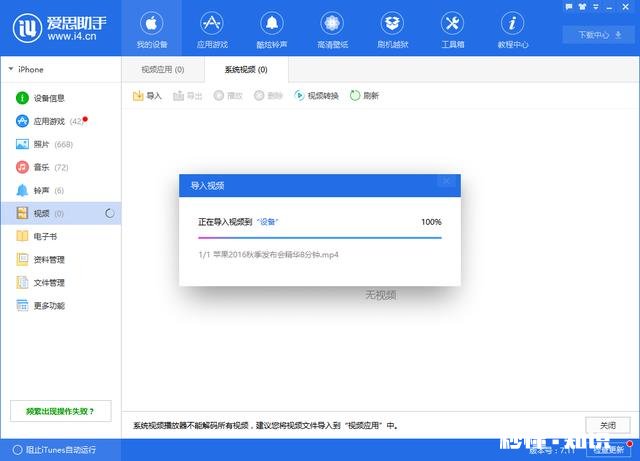Viewport: 640px width, 461px height.
Task: Click the check-update button bottom right
Action: point(608,450)
